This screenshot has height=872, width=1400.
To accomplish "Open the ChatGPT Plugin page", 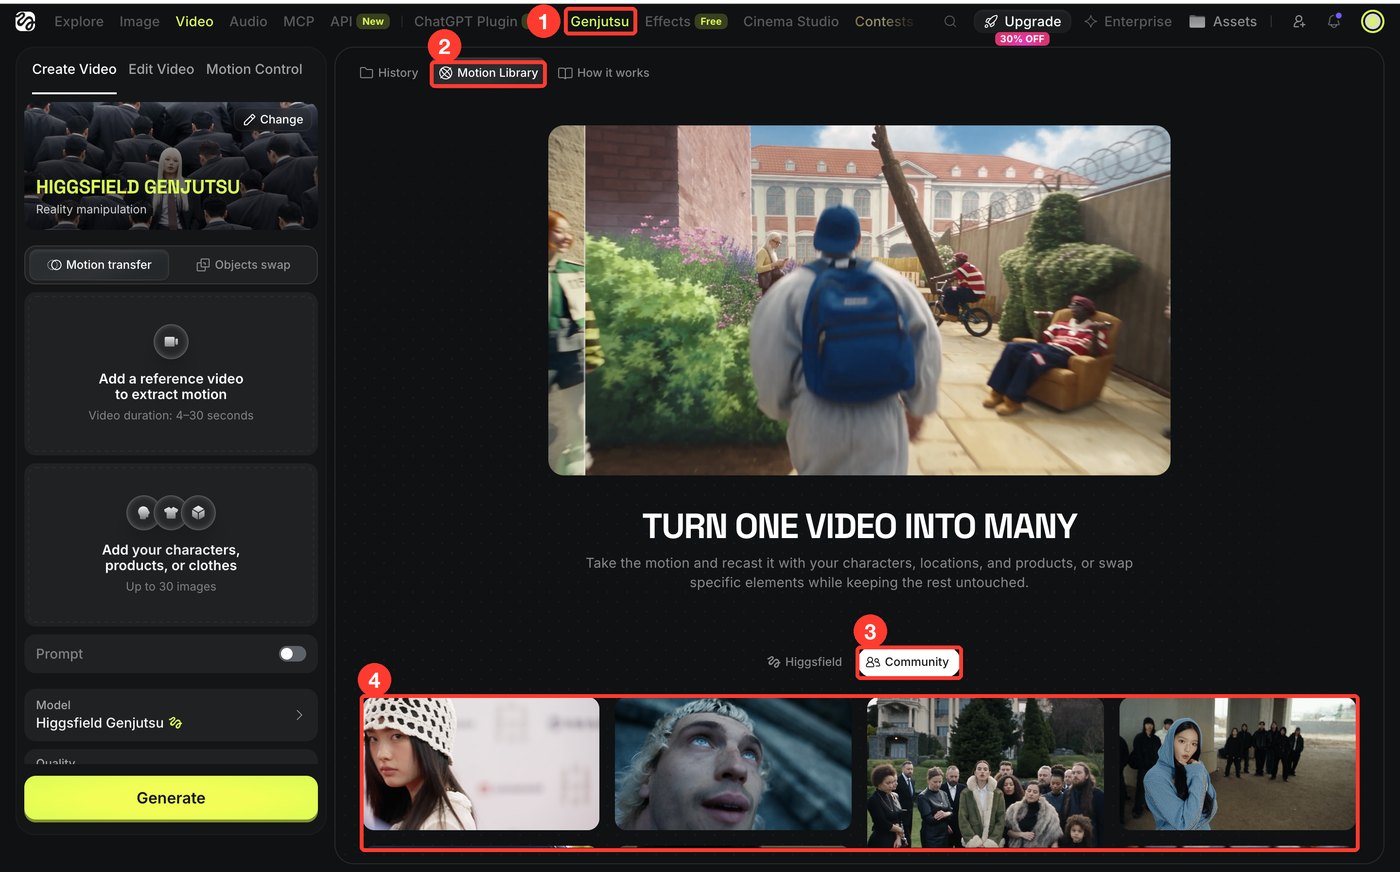I will click(x=466, y=21).
